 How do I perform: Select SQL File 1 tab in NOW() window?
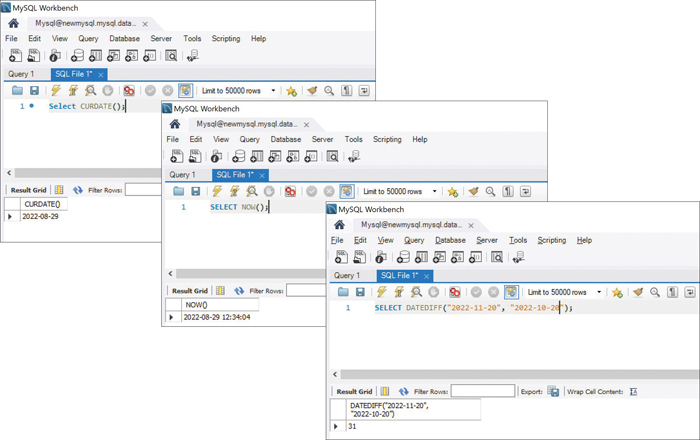coord(235,174)
